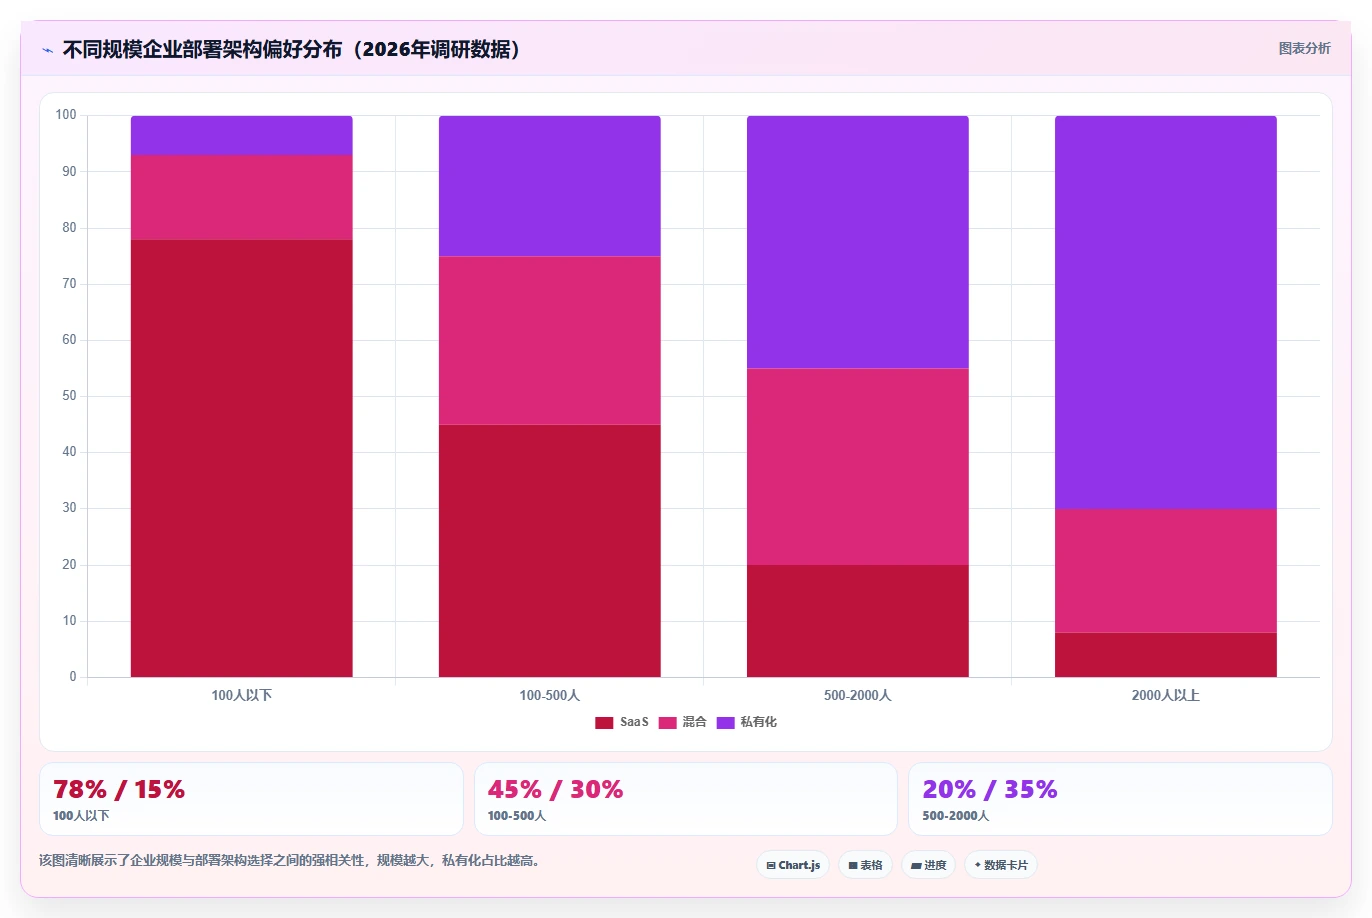Select the 混合 segment of 100-500人 bar
This screenshot has width=1372, height=918.
(549, 341)
